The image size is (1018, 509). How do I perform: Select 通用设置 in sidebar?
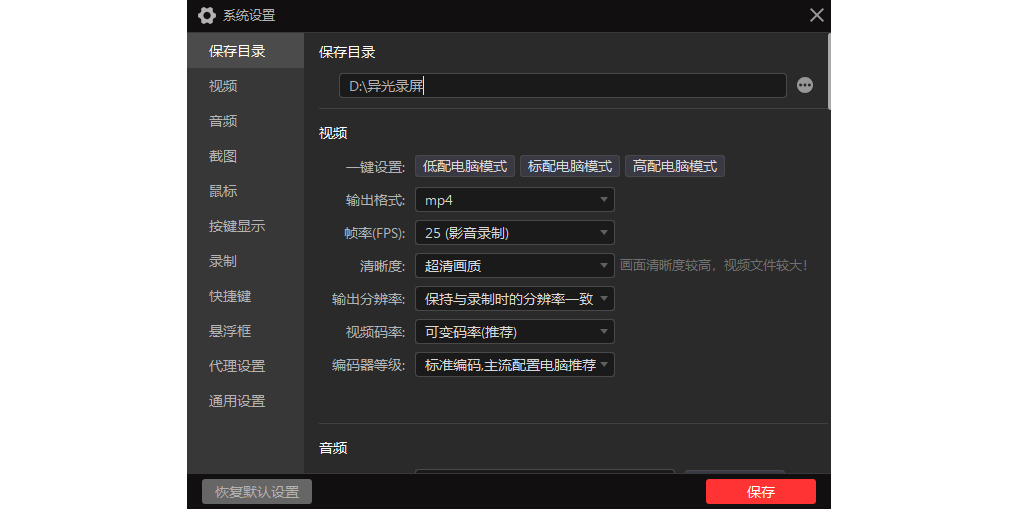245,401
